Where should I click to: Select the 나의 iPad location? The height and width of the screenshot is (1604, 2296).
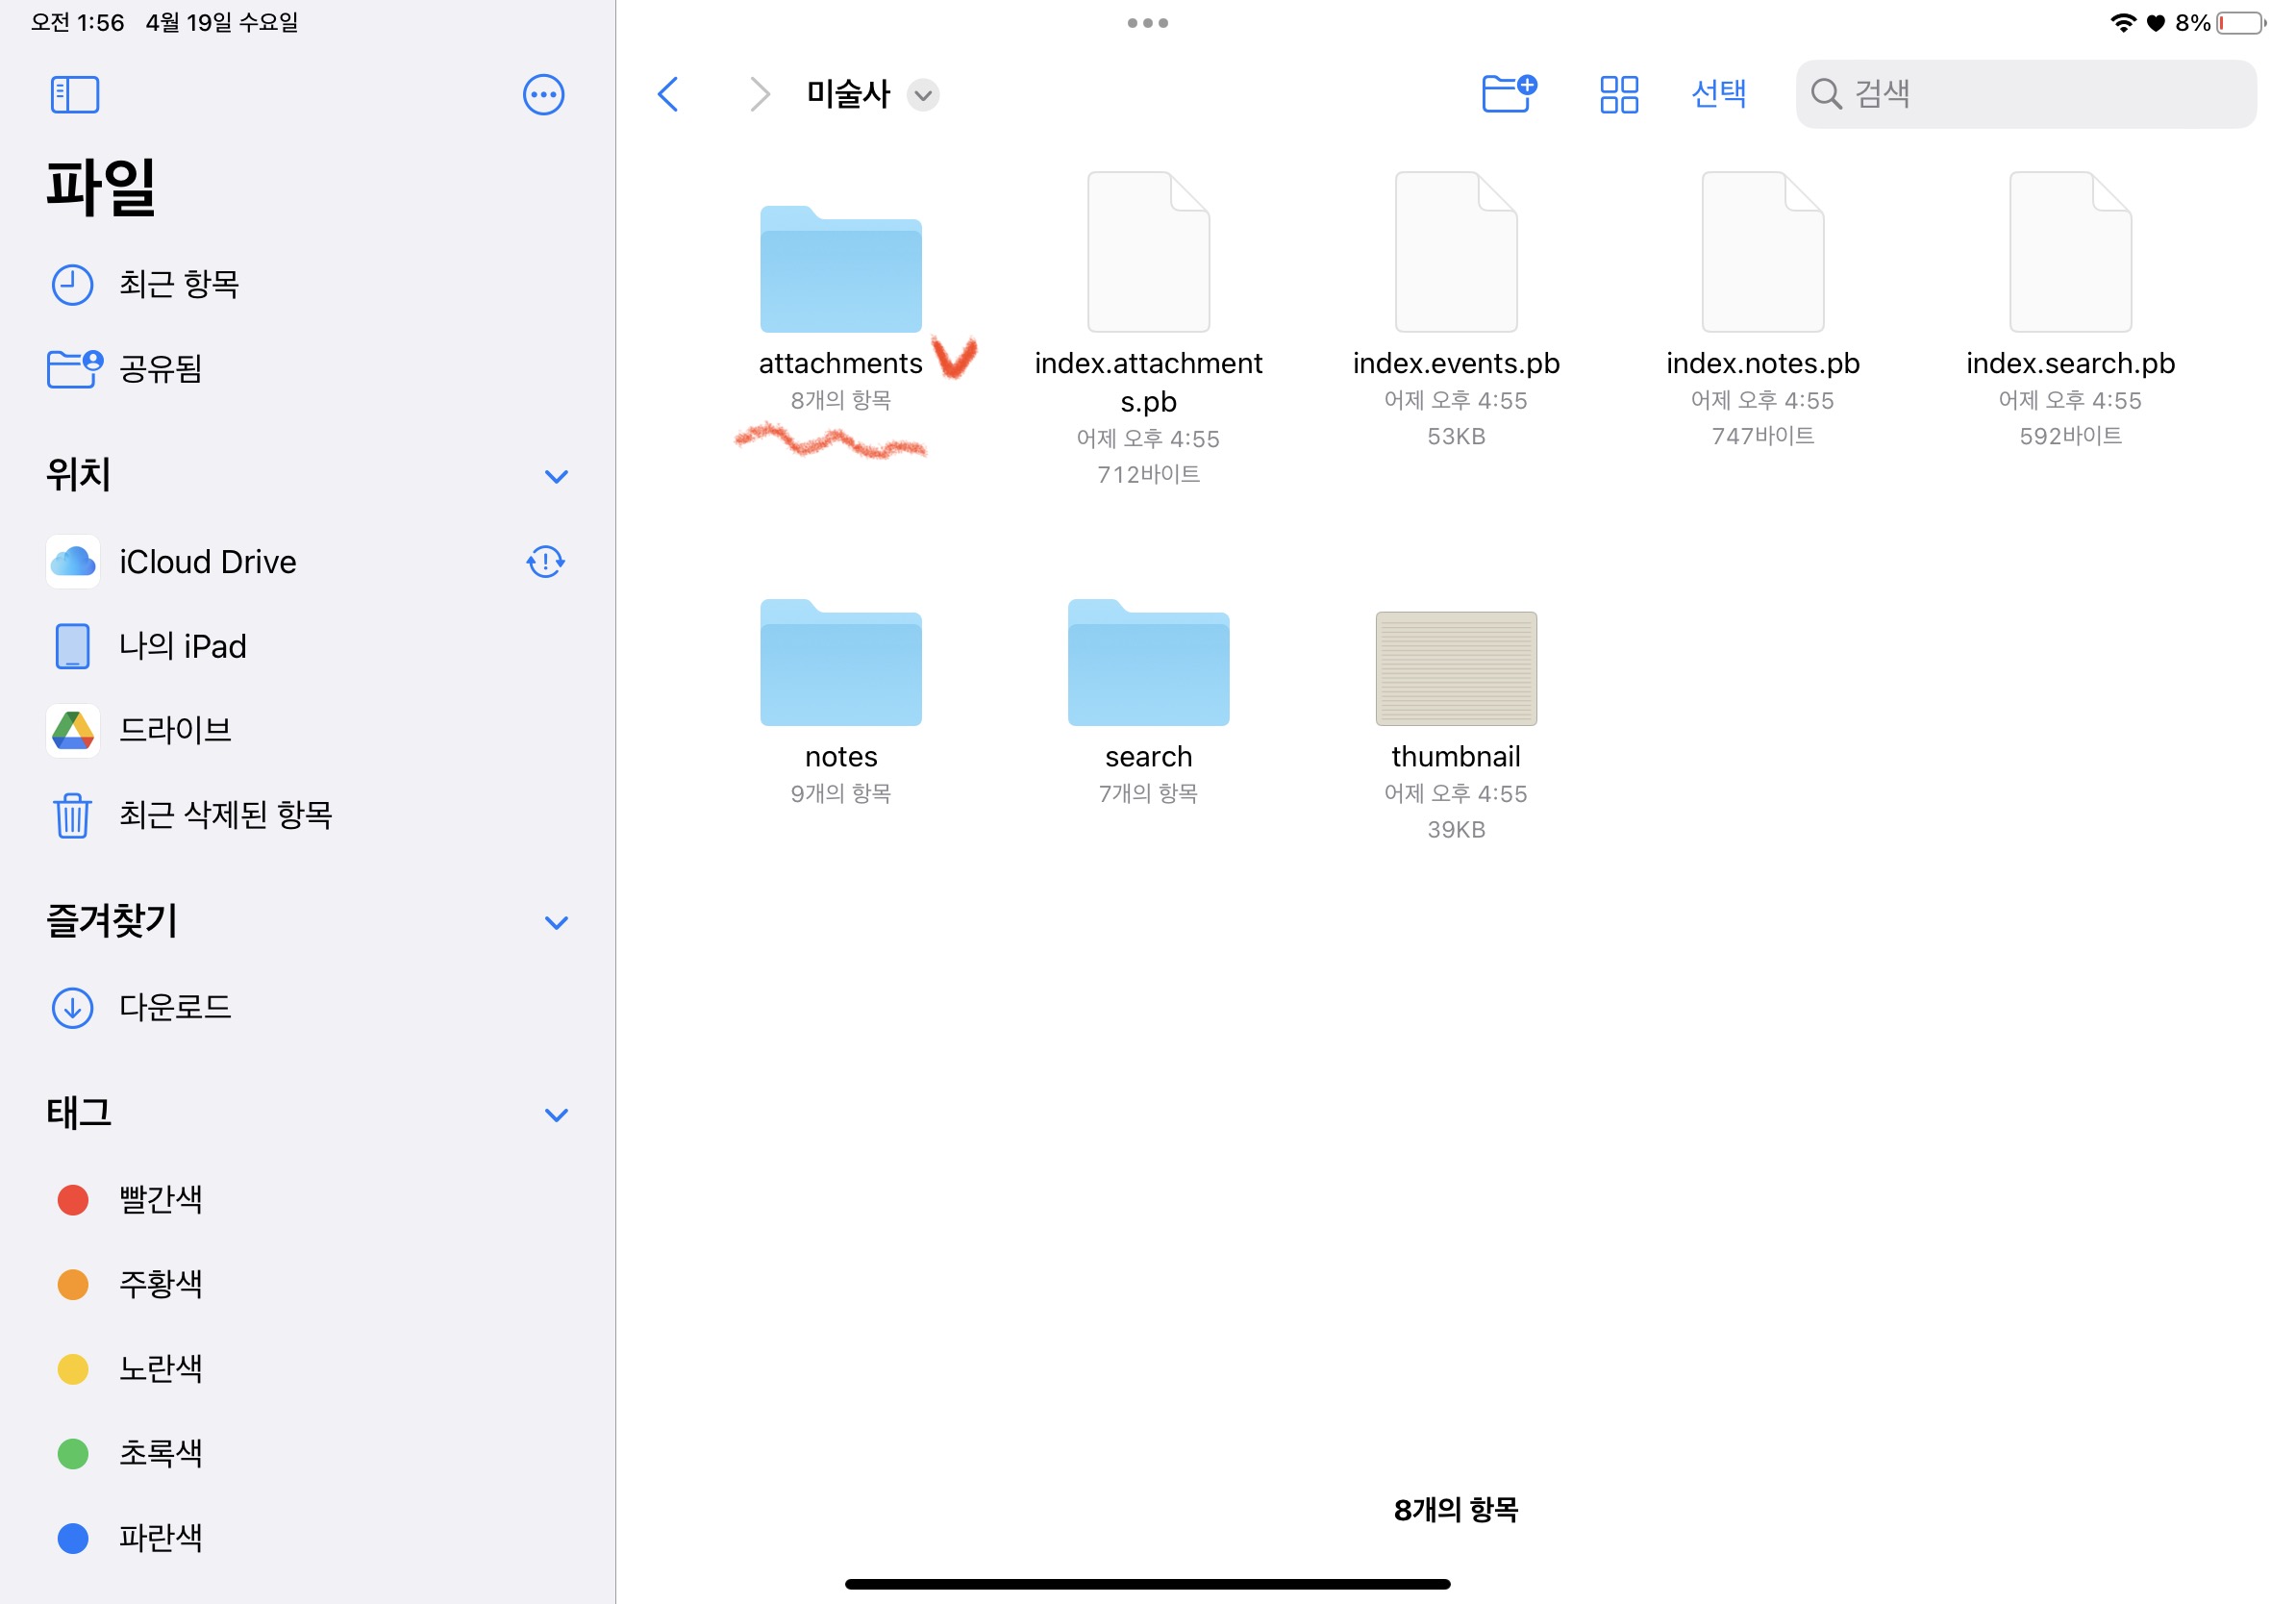pyautogui.click(x=182, y=646)
